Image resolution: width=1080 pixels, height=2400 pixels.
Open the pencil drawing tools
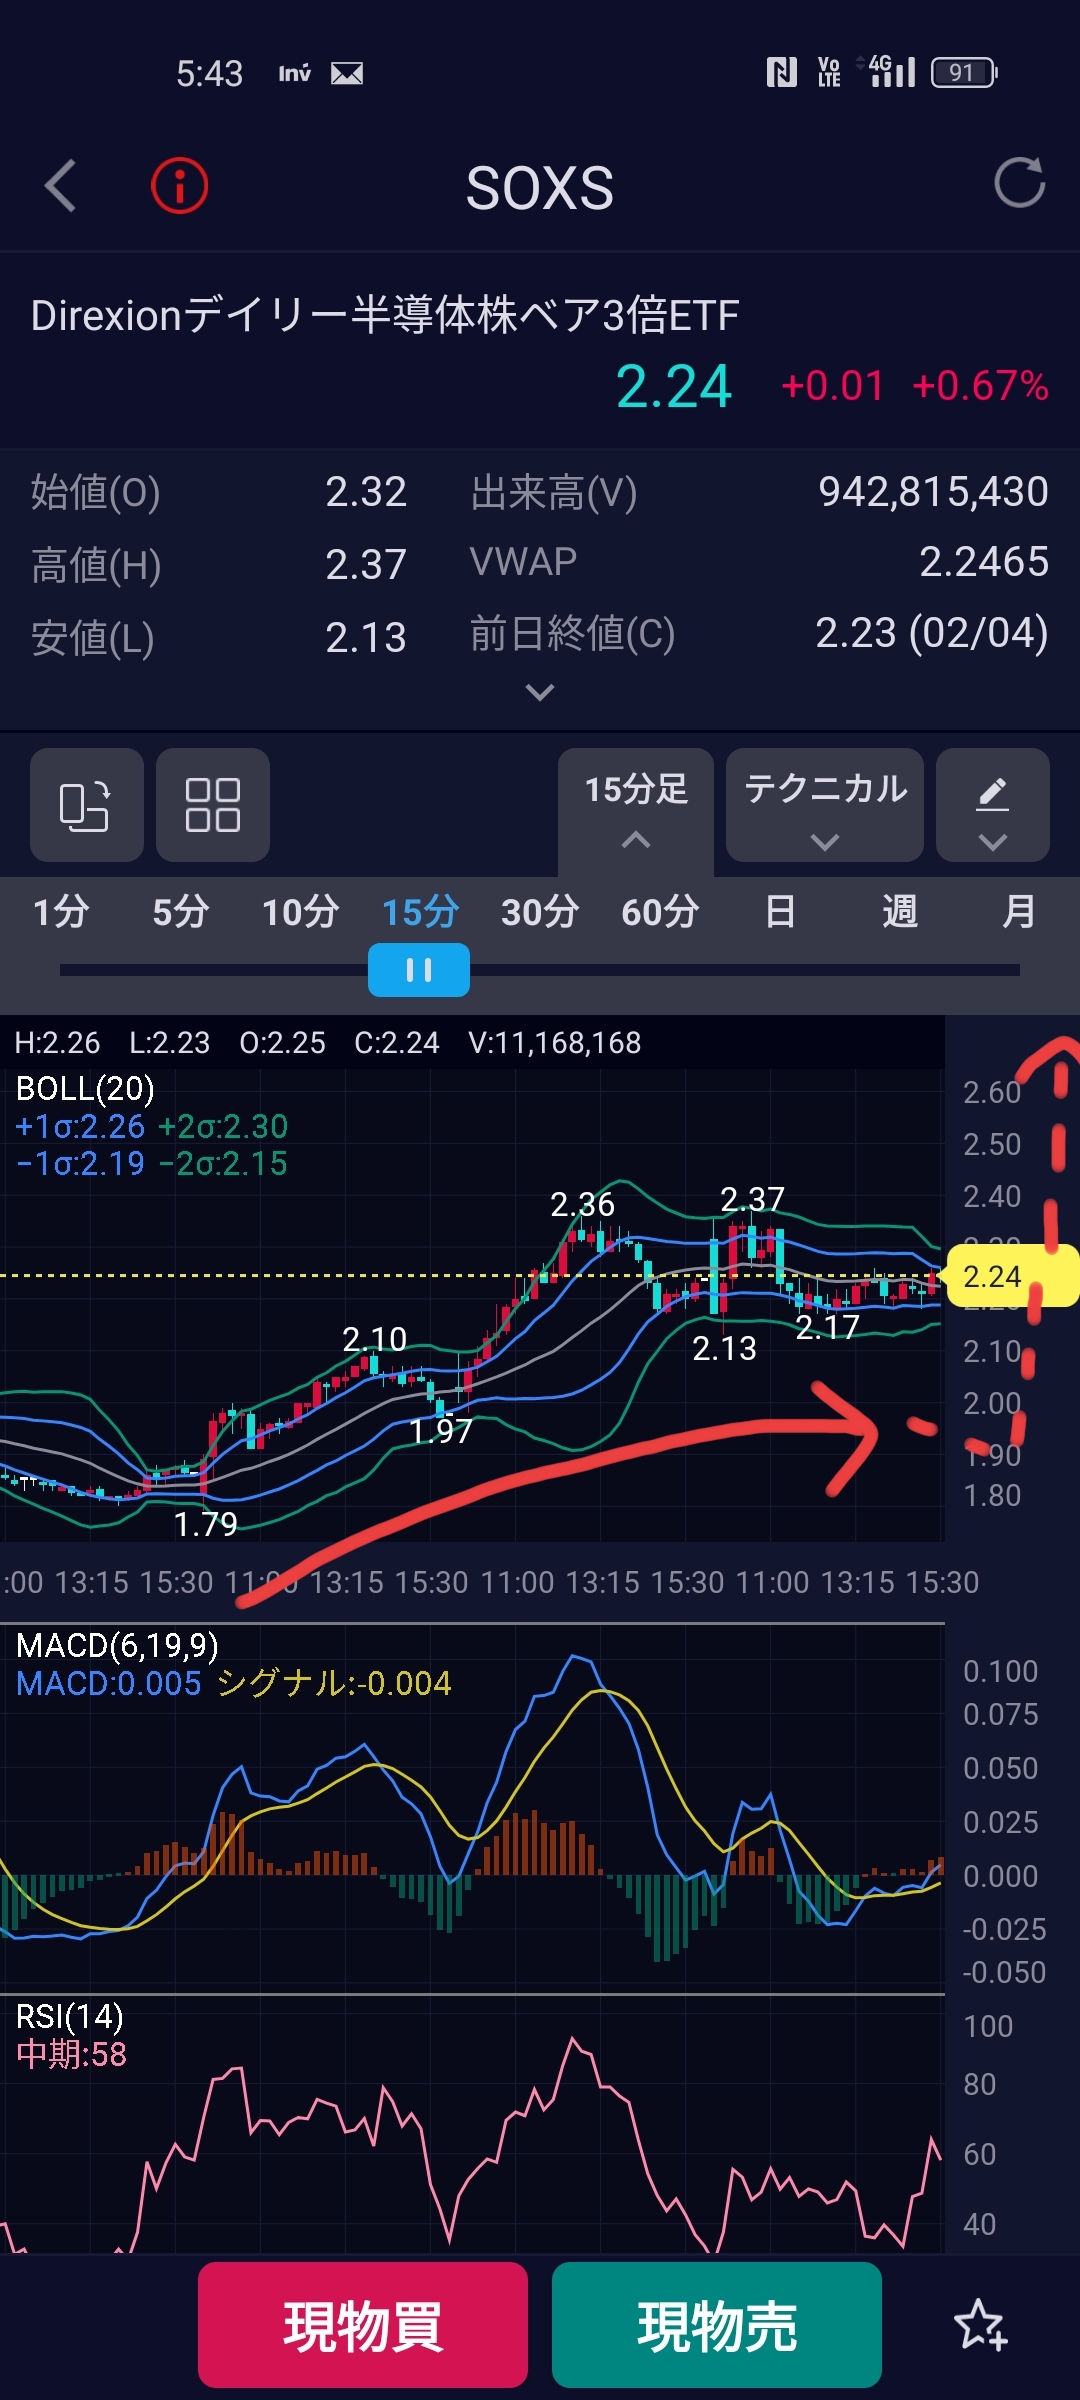pyautogui.click(x=992, y=805)
